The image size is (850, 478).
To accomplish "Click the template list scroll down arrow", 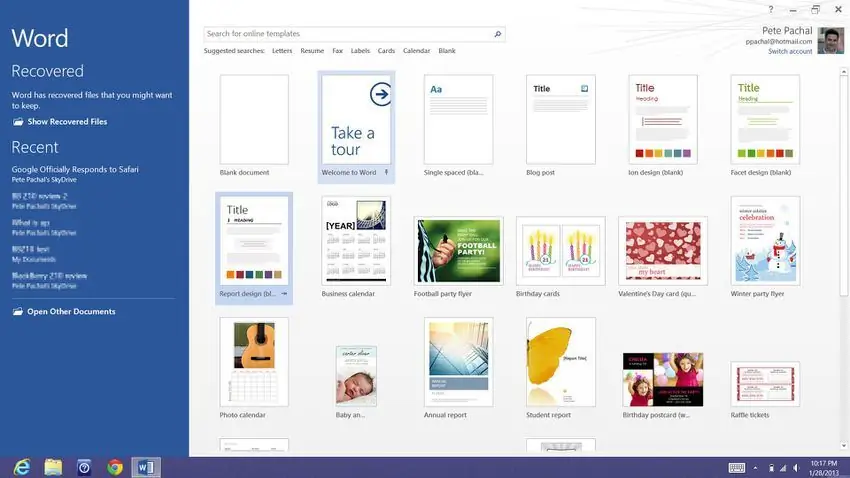I will pos(843,446).
